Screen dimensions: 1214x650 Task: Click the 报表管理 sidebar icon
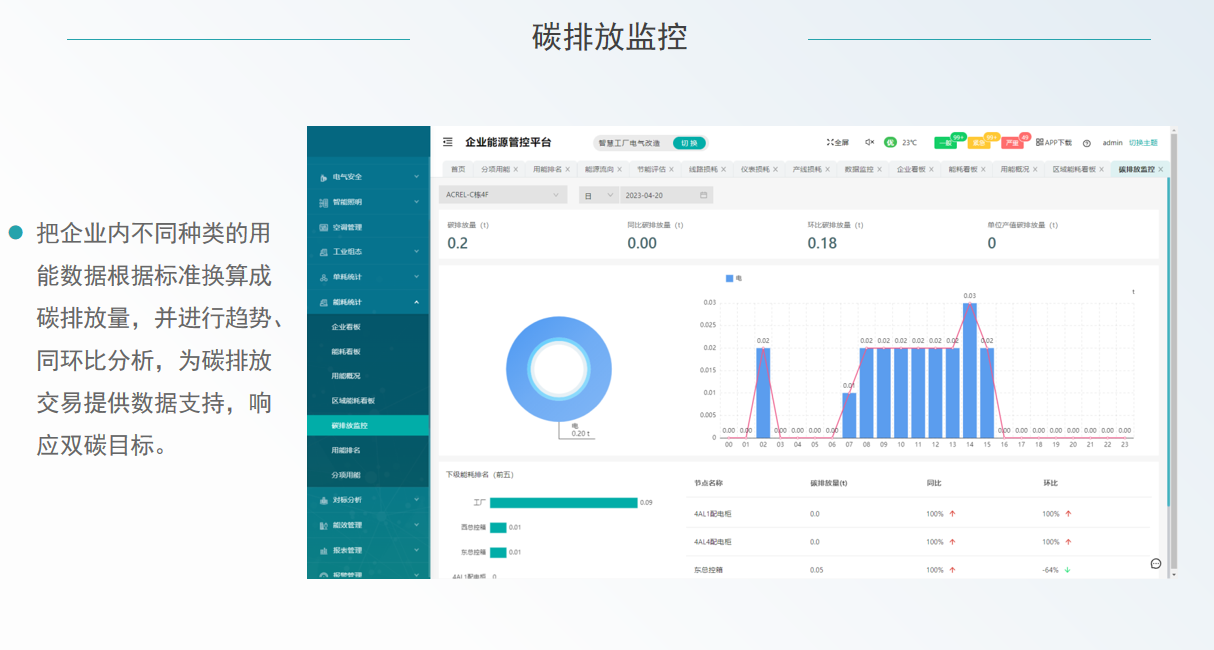323,550
